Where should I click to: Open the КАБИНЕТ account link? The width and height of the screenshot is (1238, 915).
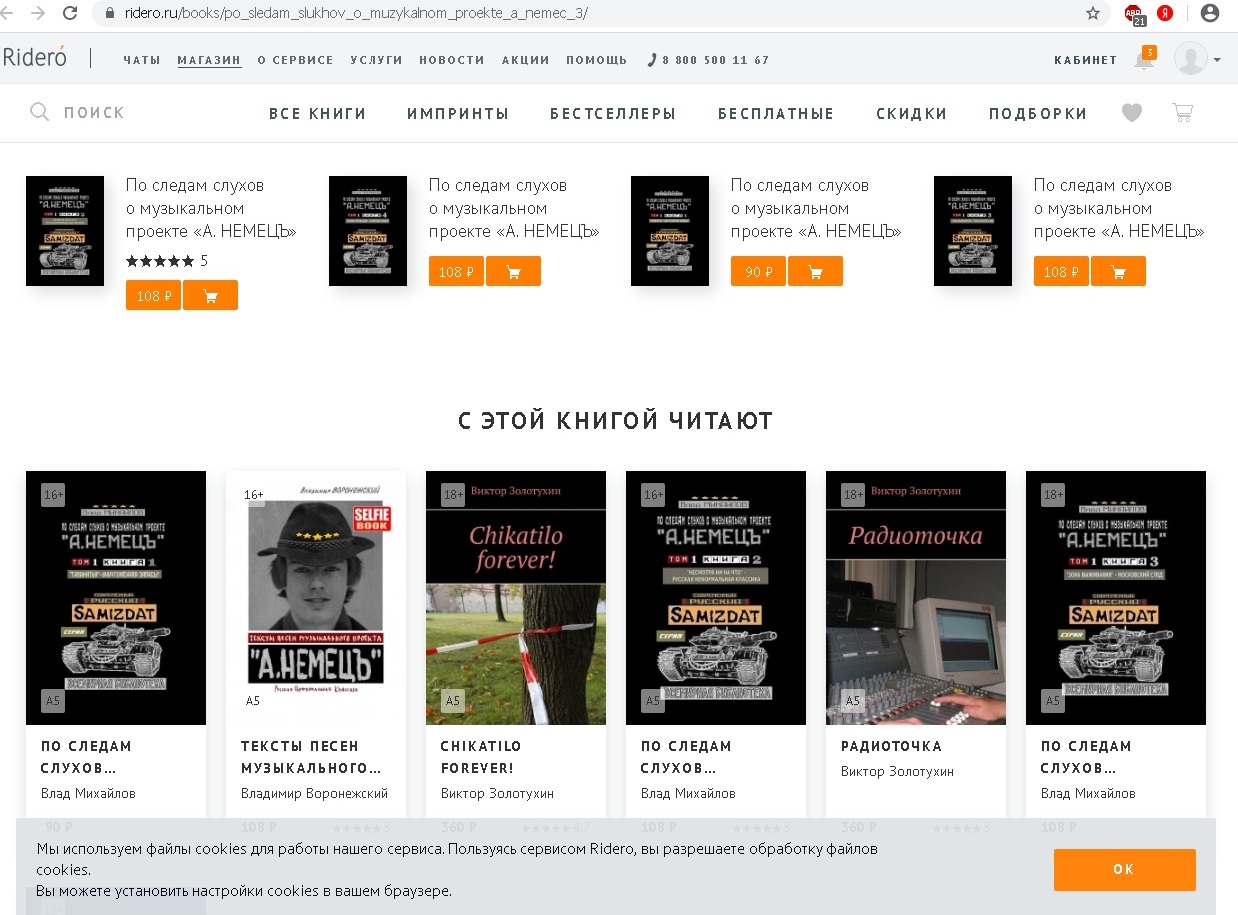[1086, 60]
